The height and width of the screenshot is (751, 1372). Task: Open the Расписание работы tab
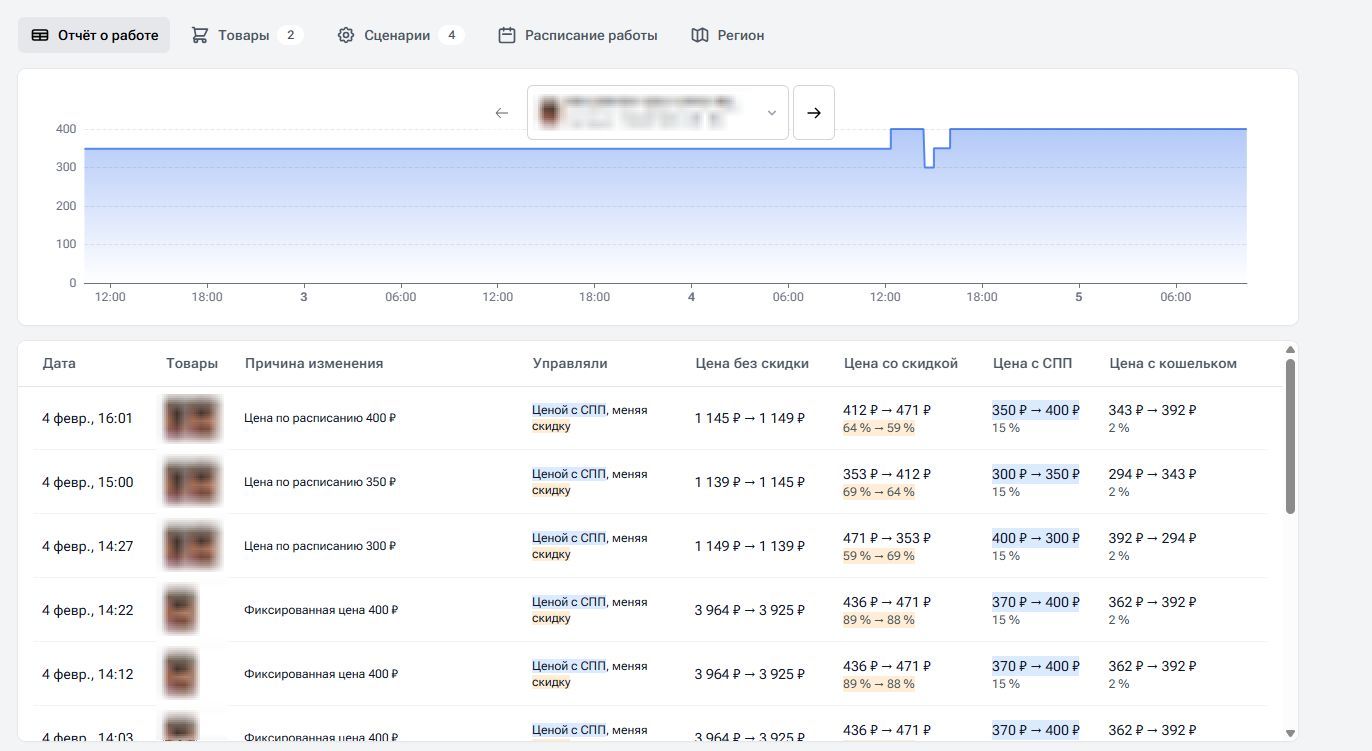(x=590, y=35)
